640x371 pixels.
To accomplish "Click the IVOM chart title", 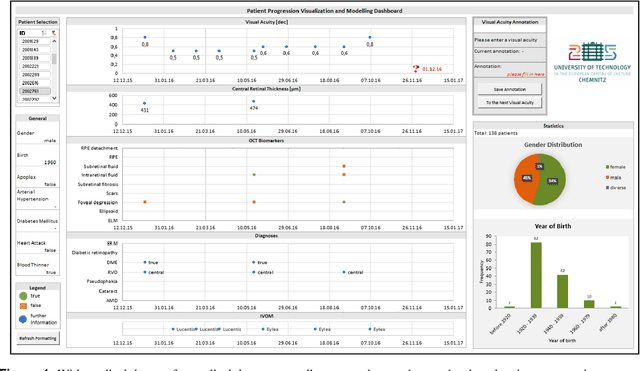I will coord(267,316).
